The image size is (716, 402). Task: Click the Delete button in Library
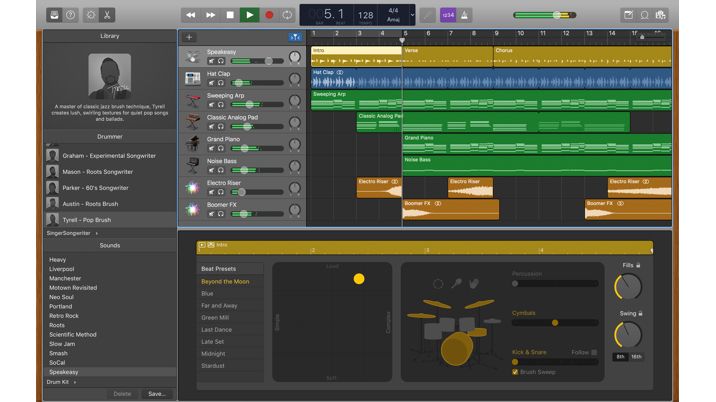click(122, 394)
